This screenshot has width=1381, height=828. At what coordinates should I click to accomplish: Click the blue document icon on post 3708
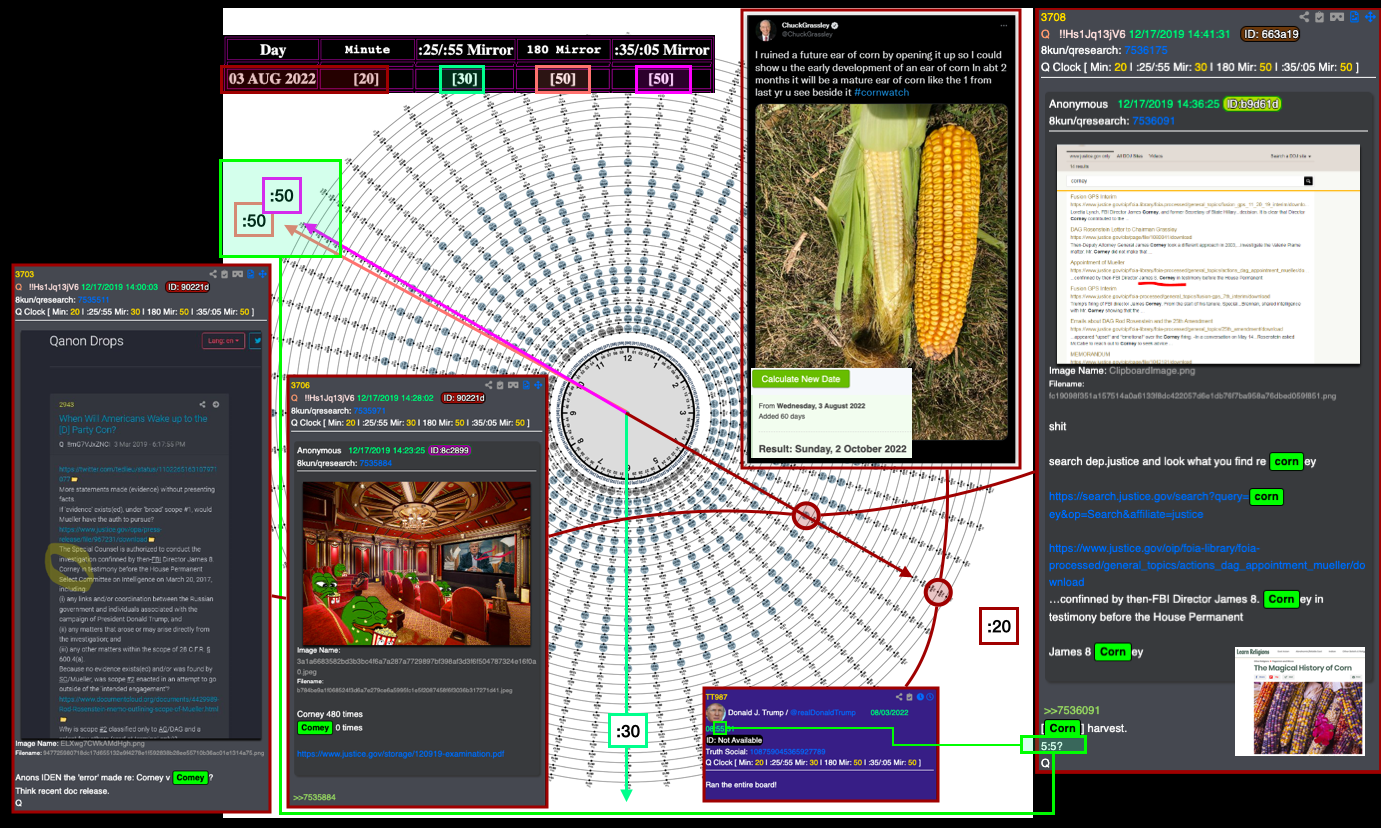pos(1354,17)
